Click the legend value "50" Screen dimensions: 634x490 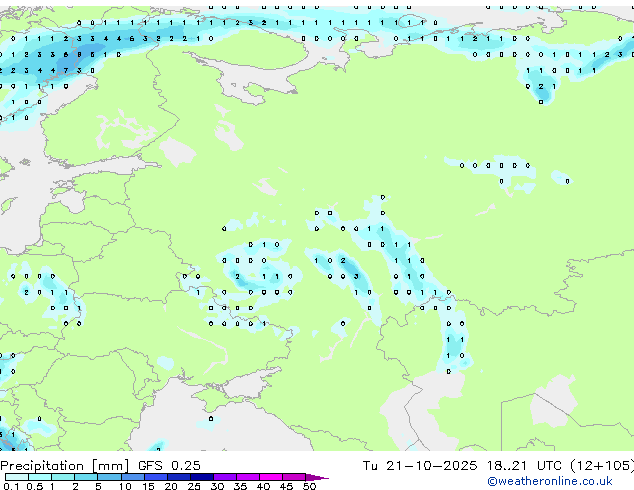(309, 486)
